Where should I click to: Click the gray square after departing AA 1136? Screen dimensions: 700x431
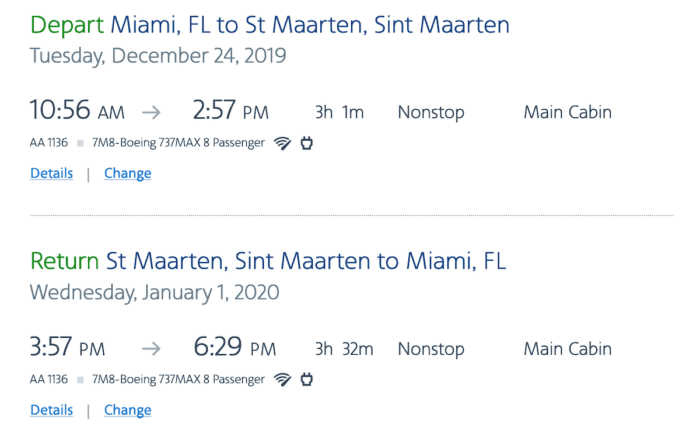tap(80, 143)
